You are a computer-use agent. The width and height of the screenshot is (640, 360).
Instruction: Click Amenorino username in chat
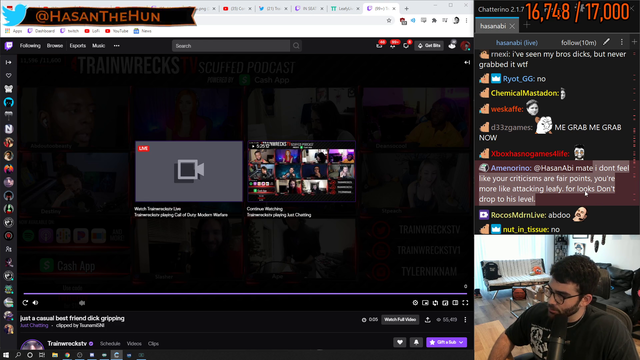pos(511,168)
